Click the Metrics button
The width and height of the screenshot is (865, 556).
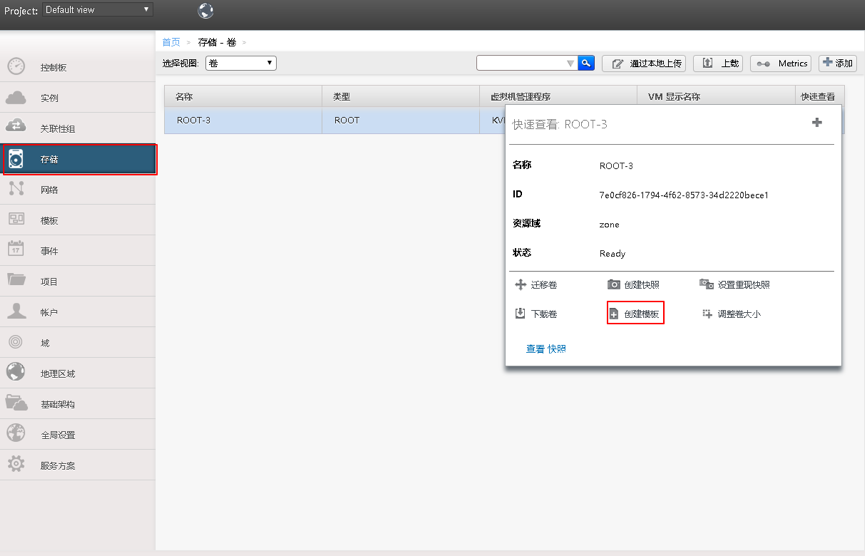(x=781, y=63)
